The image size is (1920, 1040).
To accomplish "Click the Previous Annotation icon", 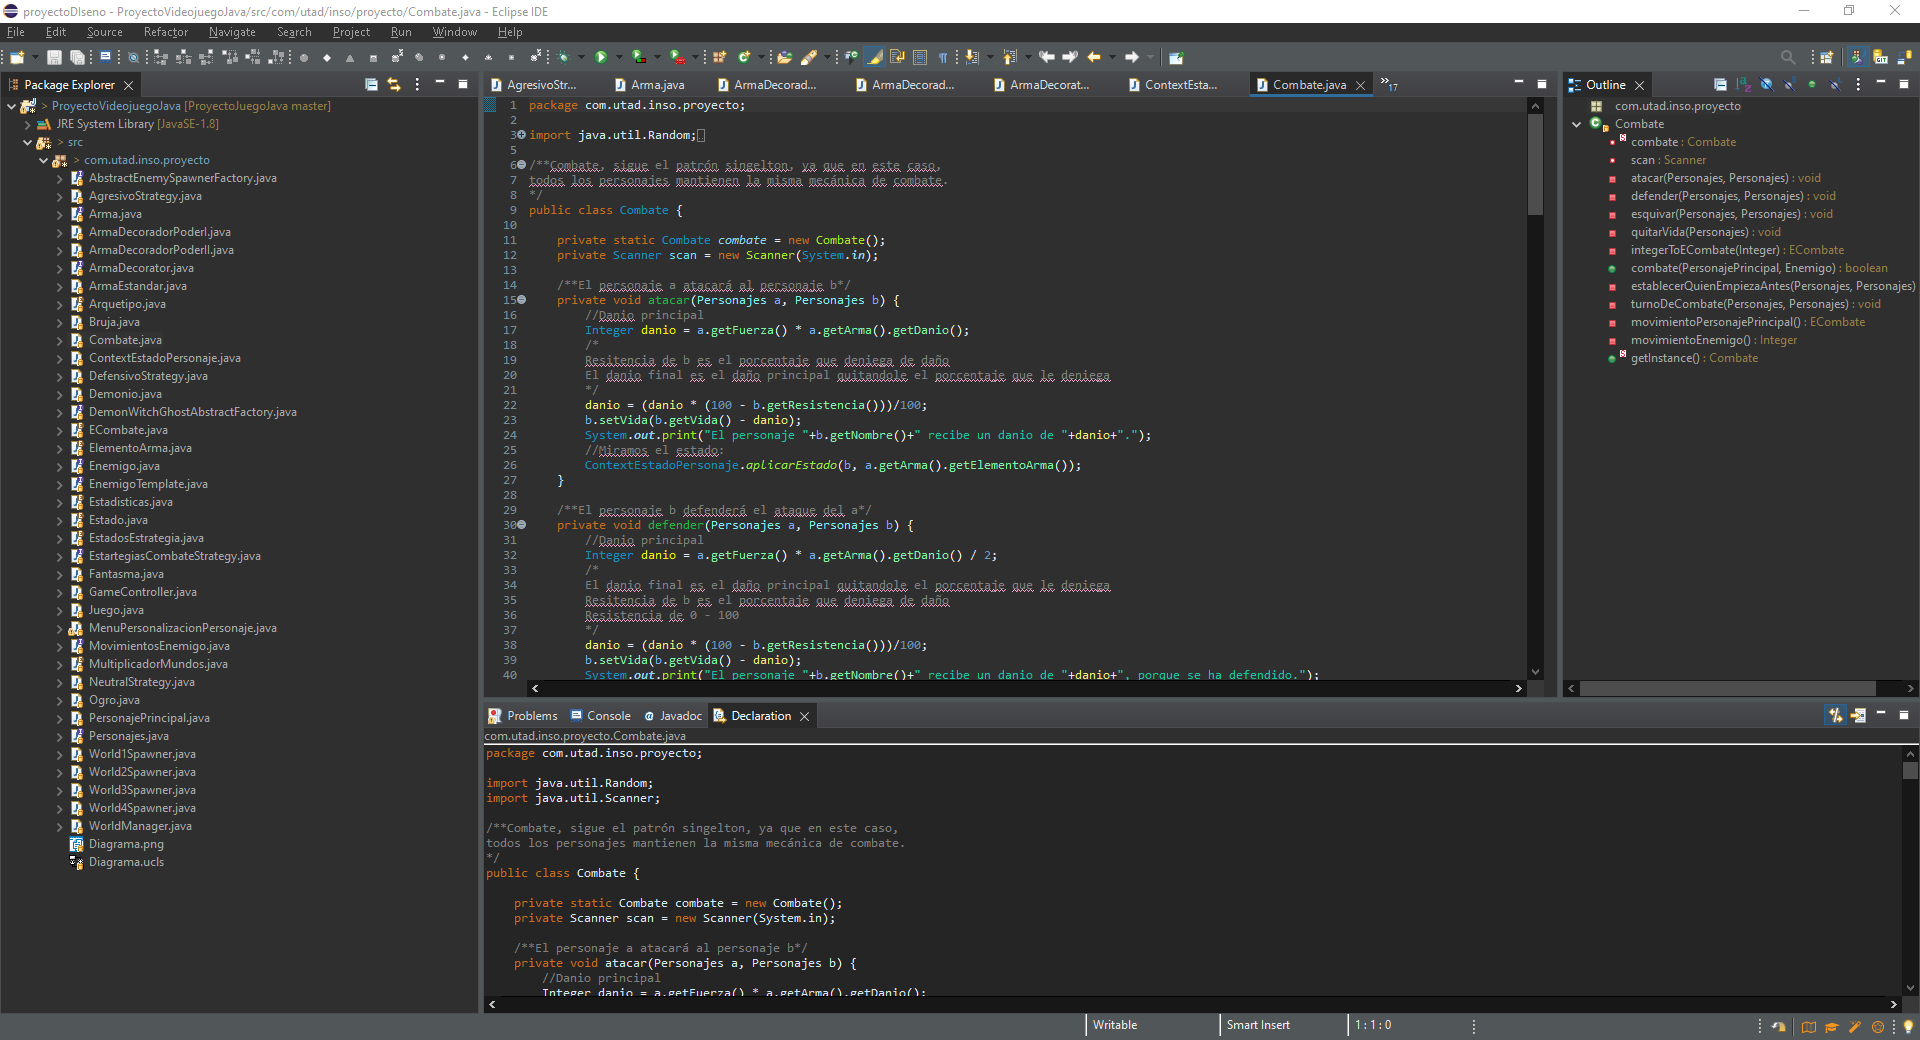I will click(x=1009, y=57).
